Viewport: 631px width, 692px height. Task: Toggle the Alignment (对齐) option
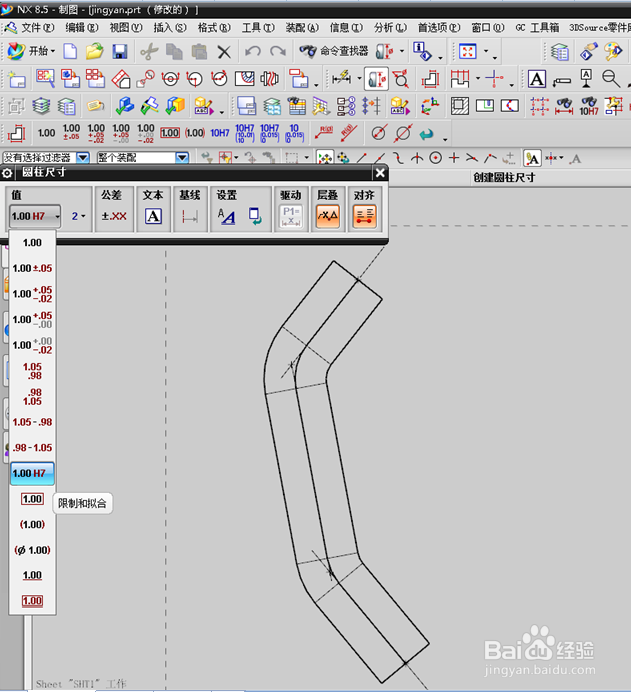tap(364, 216)
